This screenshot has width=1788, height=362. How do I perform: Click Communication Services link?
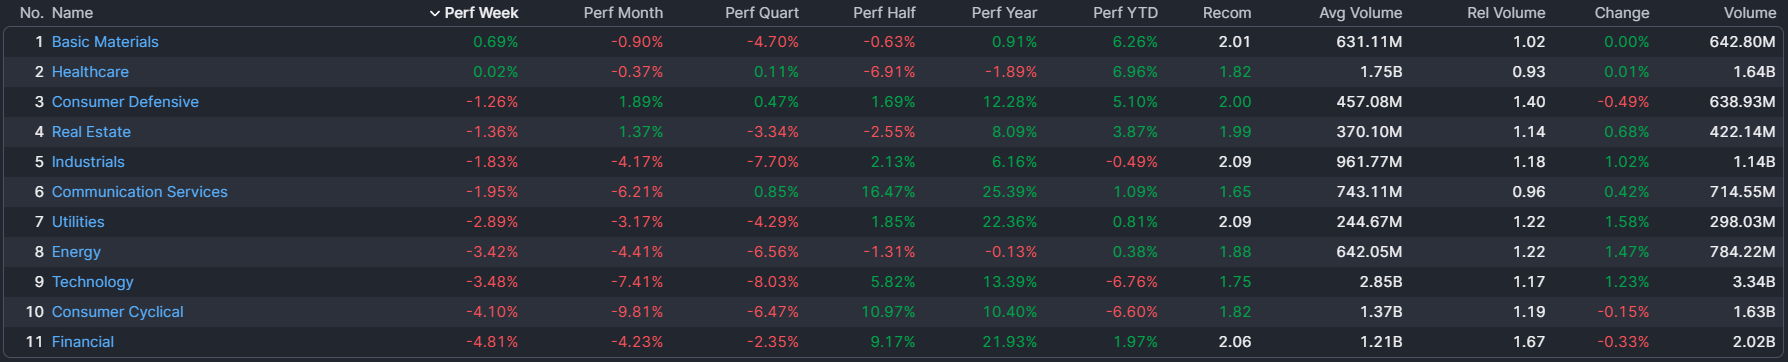[140, 192]
